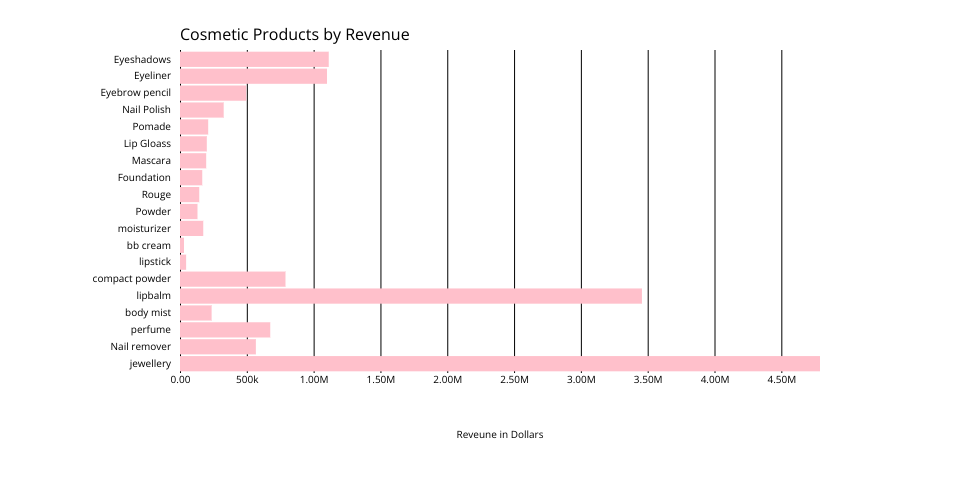This screenshot has height=500, width=960.
Task: Select the 500k x-axis tick label
Action: 247,381
